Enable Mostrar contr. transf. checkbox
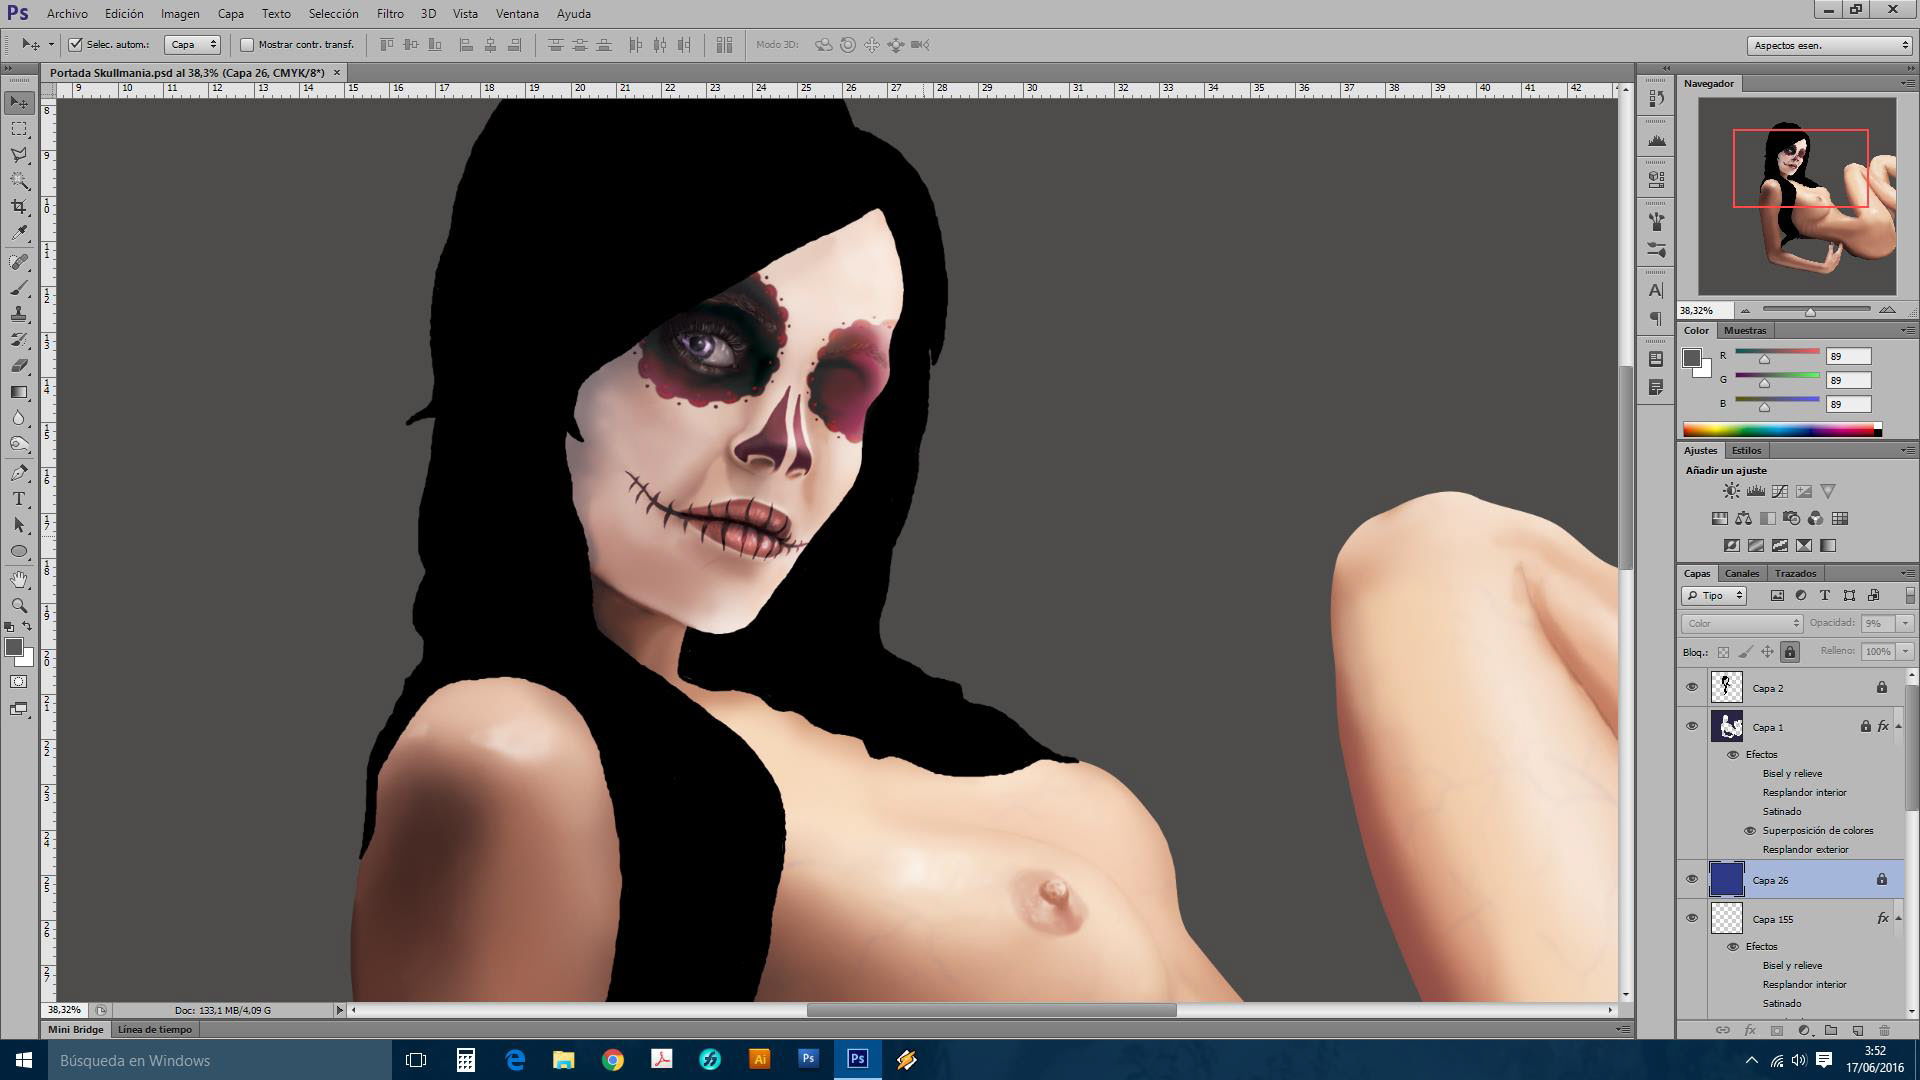 pyautogui.click(x=247, y=44)
